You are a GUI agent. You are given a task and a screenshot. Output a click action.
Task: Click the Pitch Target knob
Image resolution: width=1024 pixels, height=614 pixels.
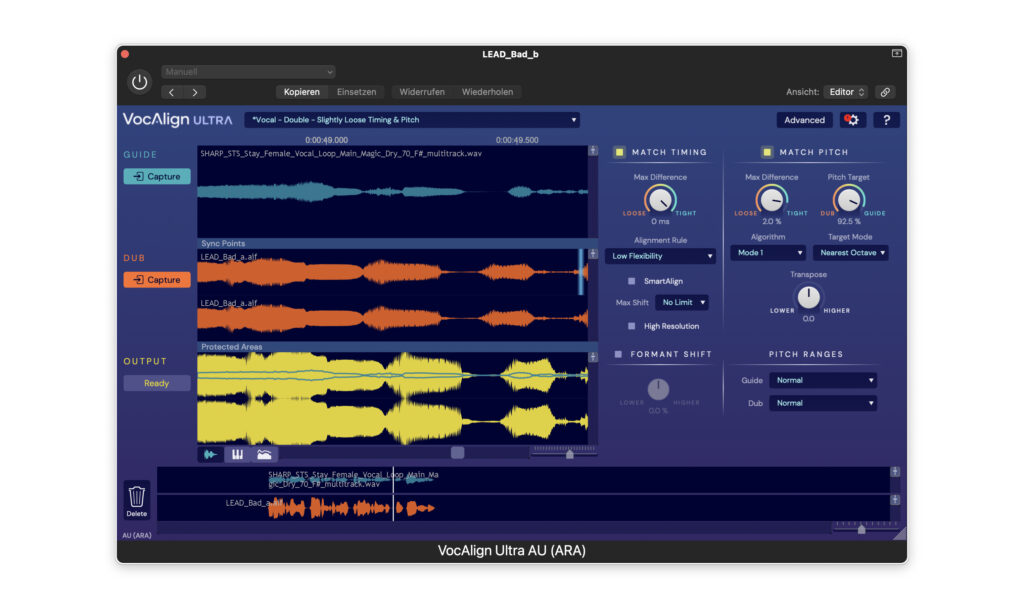point(848,200)
